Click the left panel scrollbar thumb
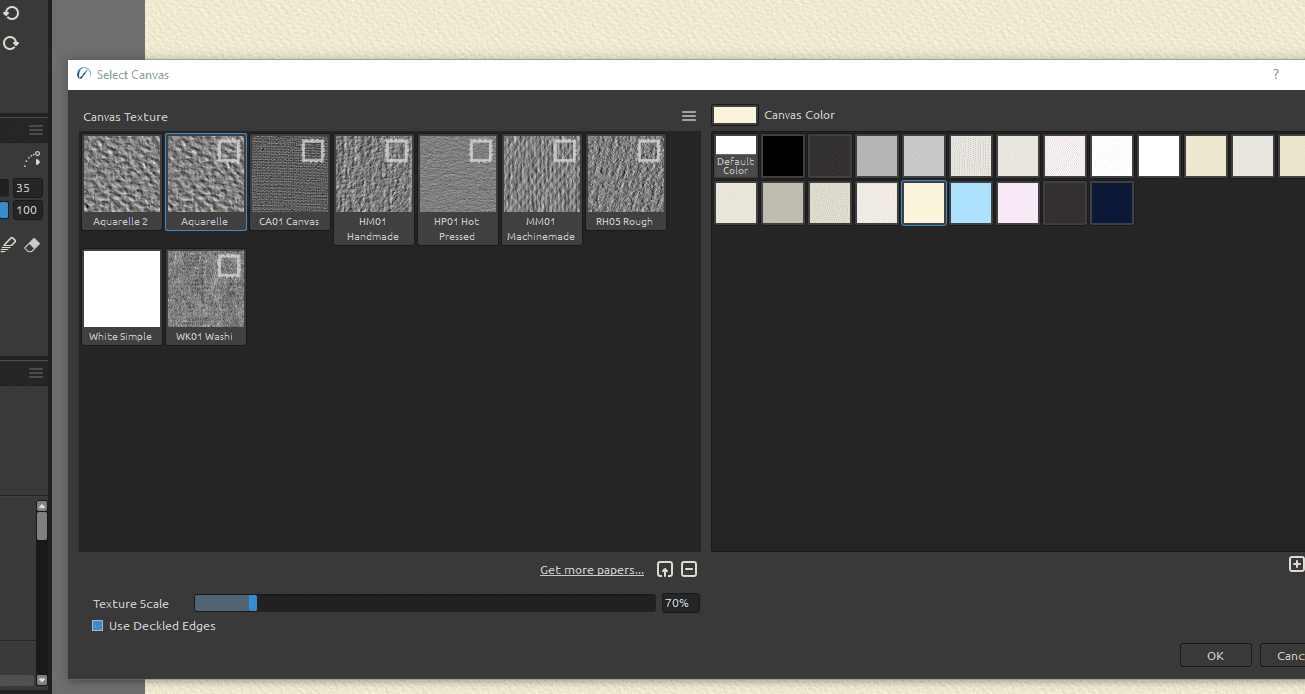1305x694 pixels. (x=42, y=526)
